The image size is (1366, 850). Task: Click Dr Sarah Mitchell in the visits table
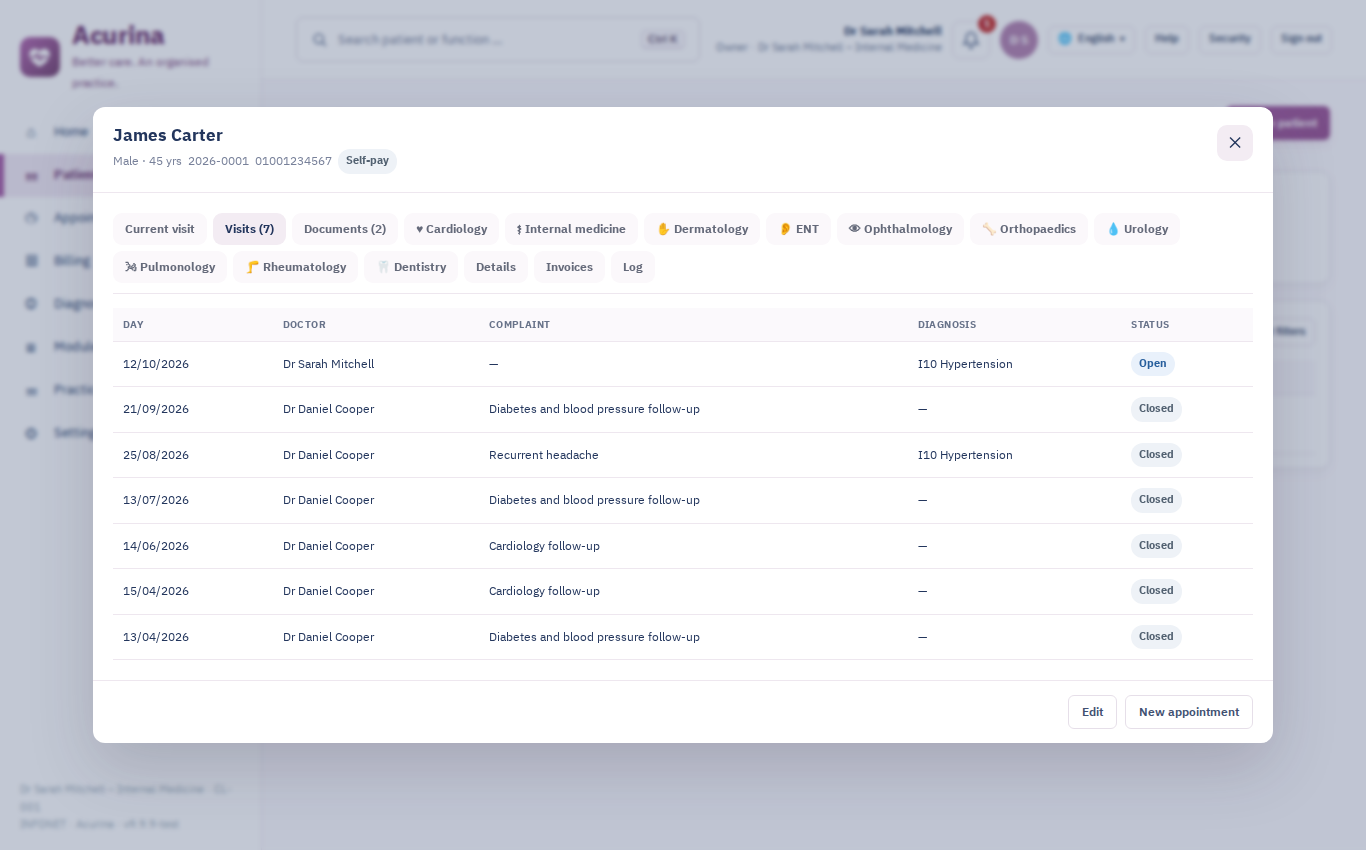328,364
